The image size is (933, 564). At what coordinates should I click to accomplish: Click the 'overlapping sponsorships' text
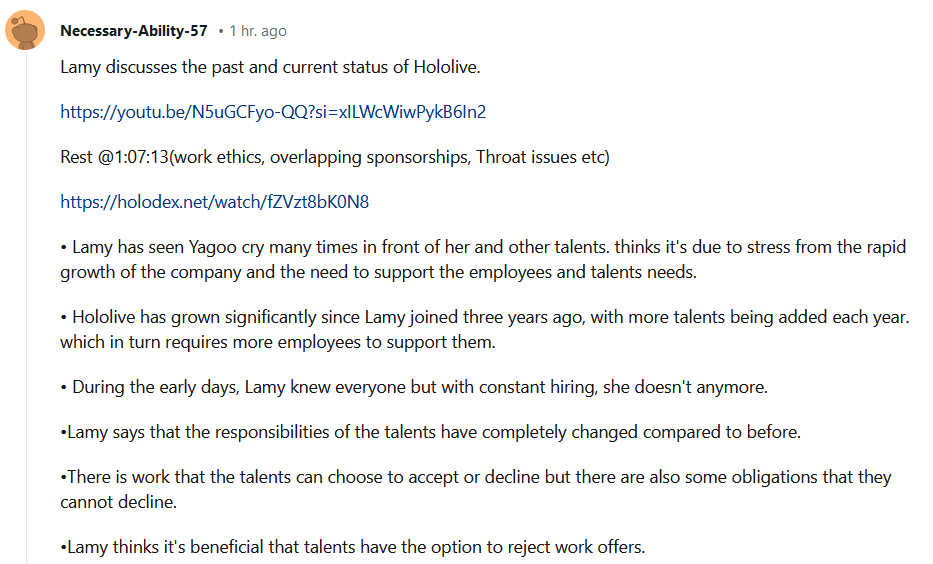tap(369, 157)
